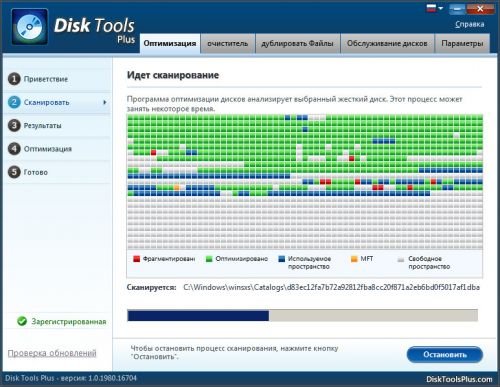Click the Зарегистрированная status label

point(69,322)
